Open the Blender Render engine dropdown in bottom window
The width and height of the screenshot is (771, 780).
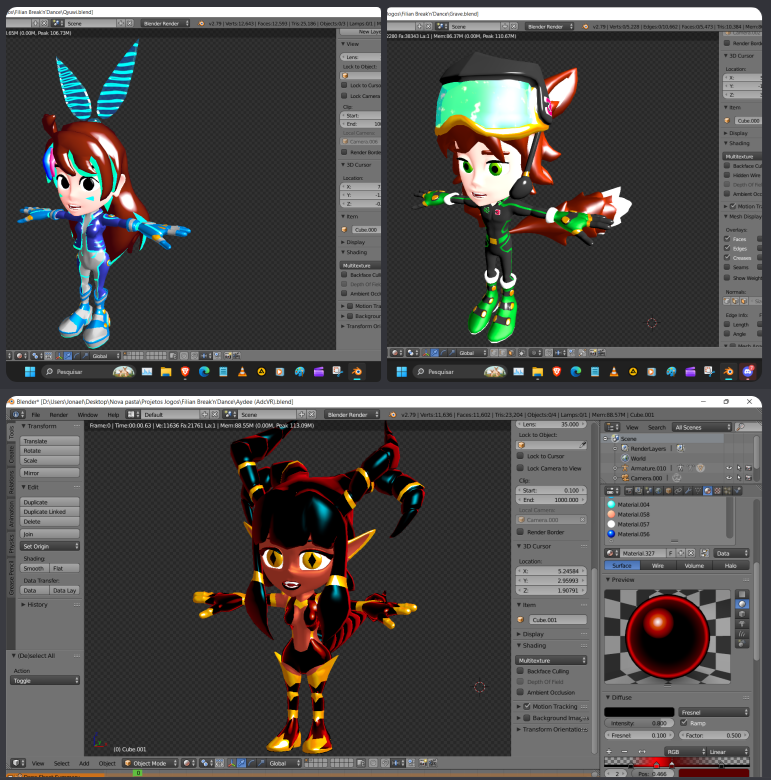point(352,414)
